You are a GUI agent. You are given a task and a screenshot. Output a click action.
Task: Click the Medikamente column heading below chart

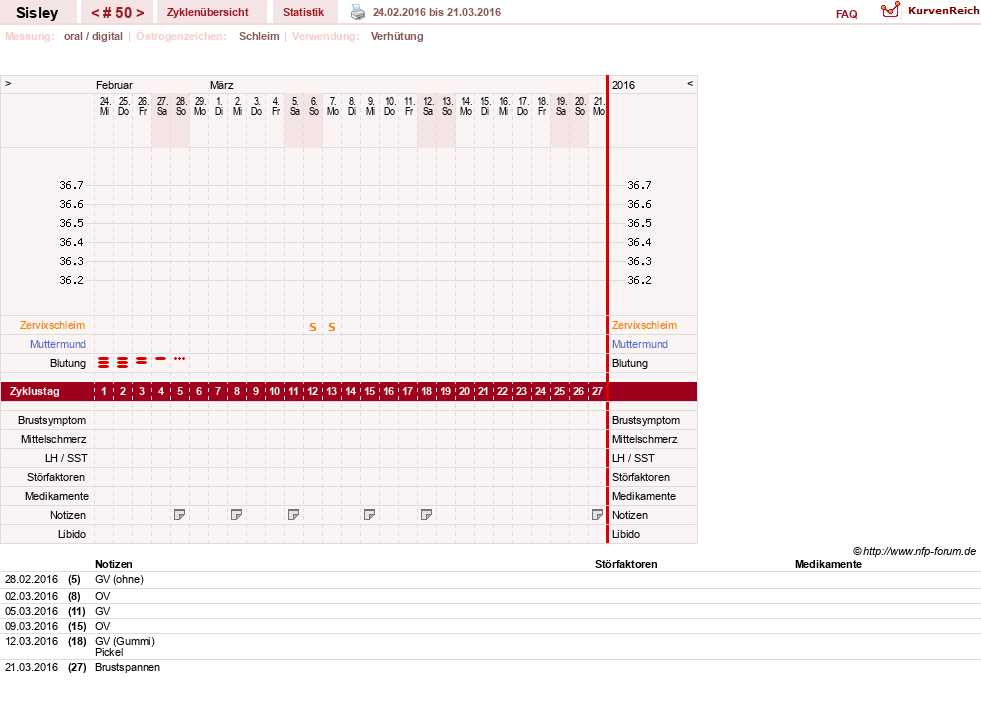tap(828, 564)
